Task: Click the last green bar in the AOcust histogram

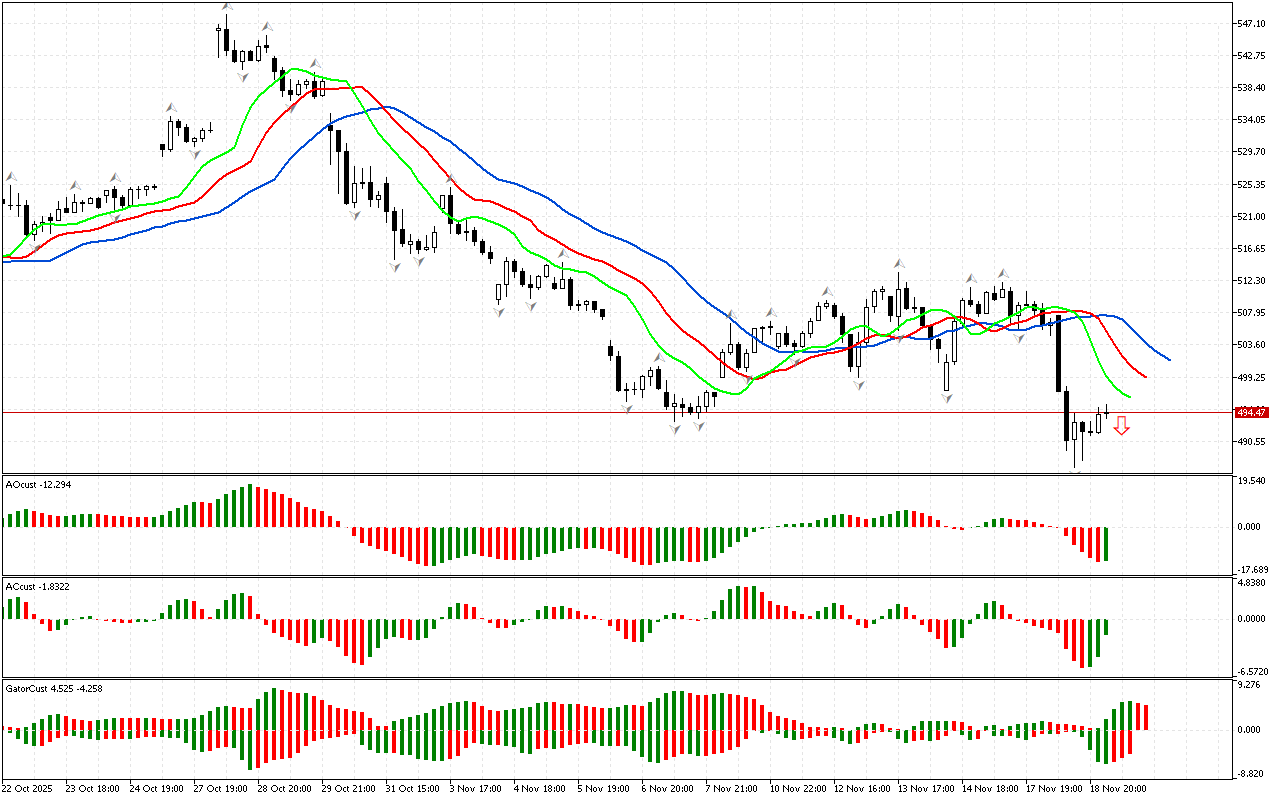Action: coord(1106,544)
